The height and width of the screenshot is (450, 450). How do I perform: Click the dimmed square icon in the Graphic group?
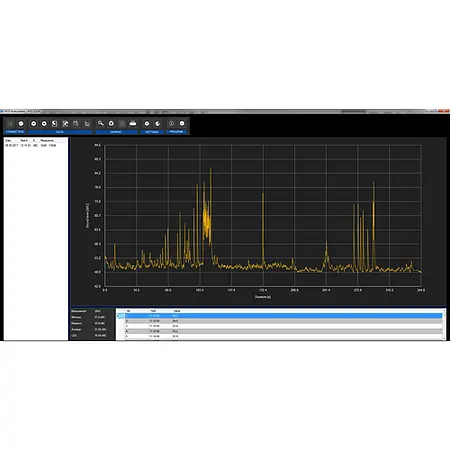pos(122,124)
